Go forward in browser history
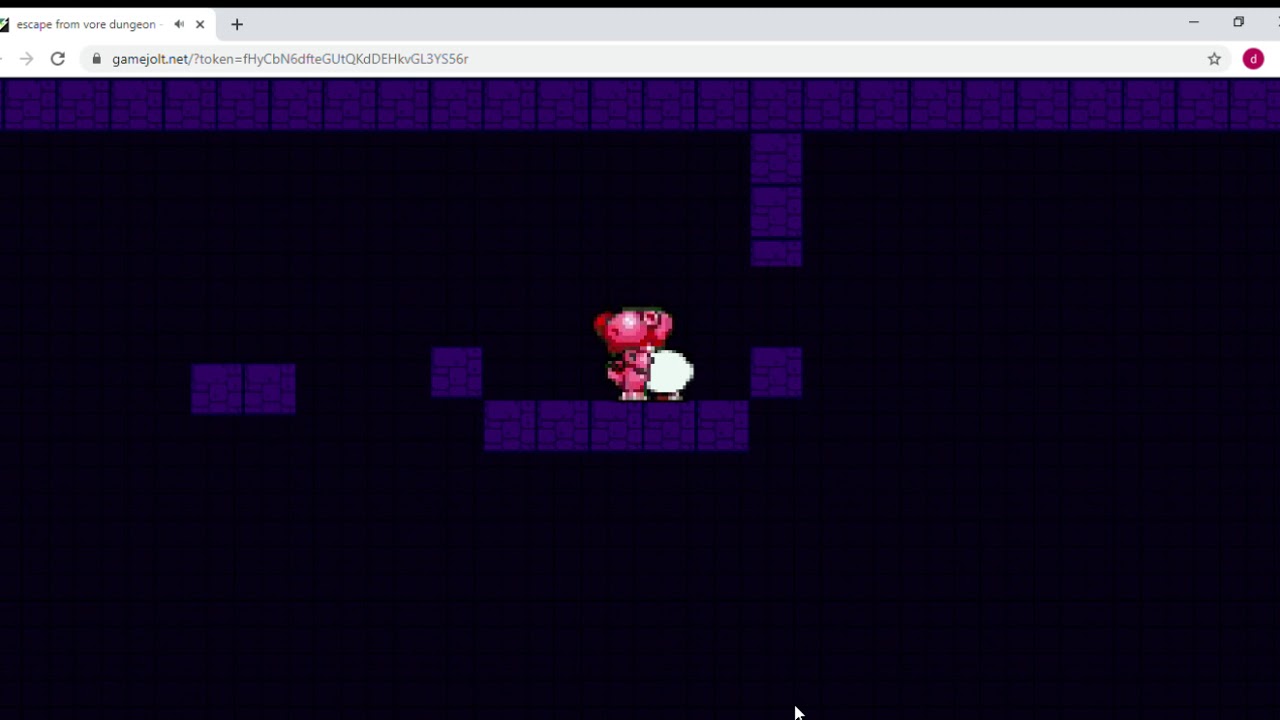This screenshot has width=1280, height=720. click(x=26, y=59)
